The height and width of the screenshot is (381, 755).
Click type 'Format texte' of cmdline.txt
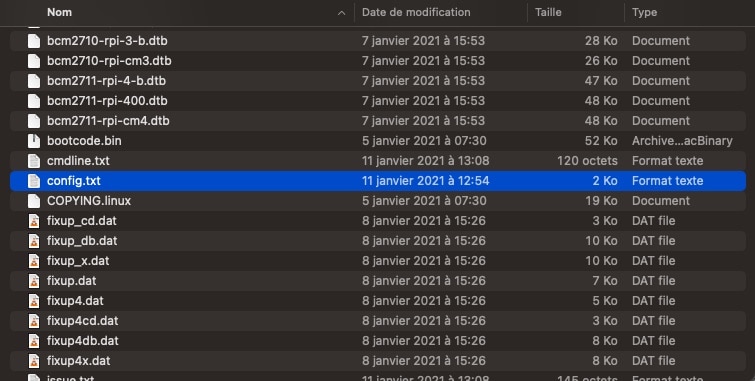coord(667,161)
